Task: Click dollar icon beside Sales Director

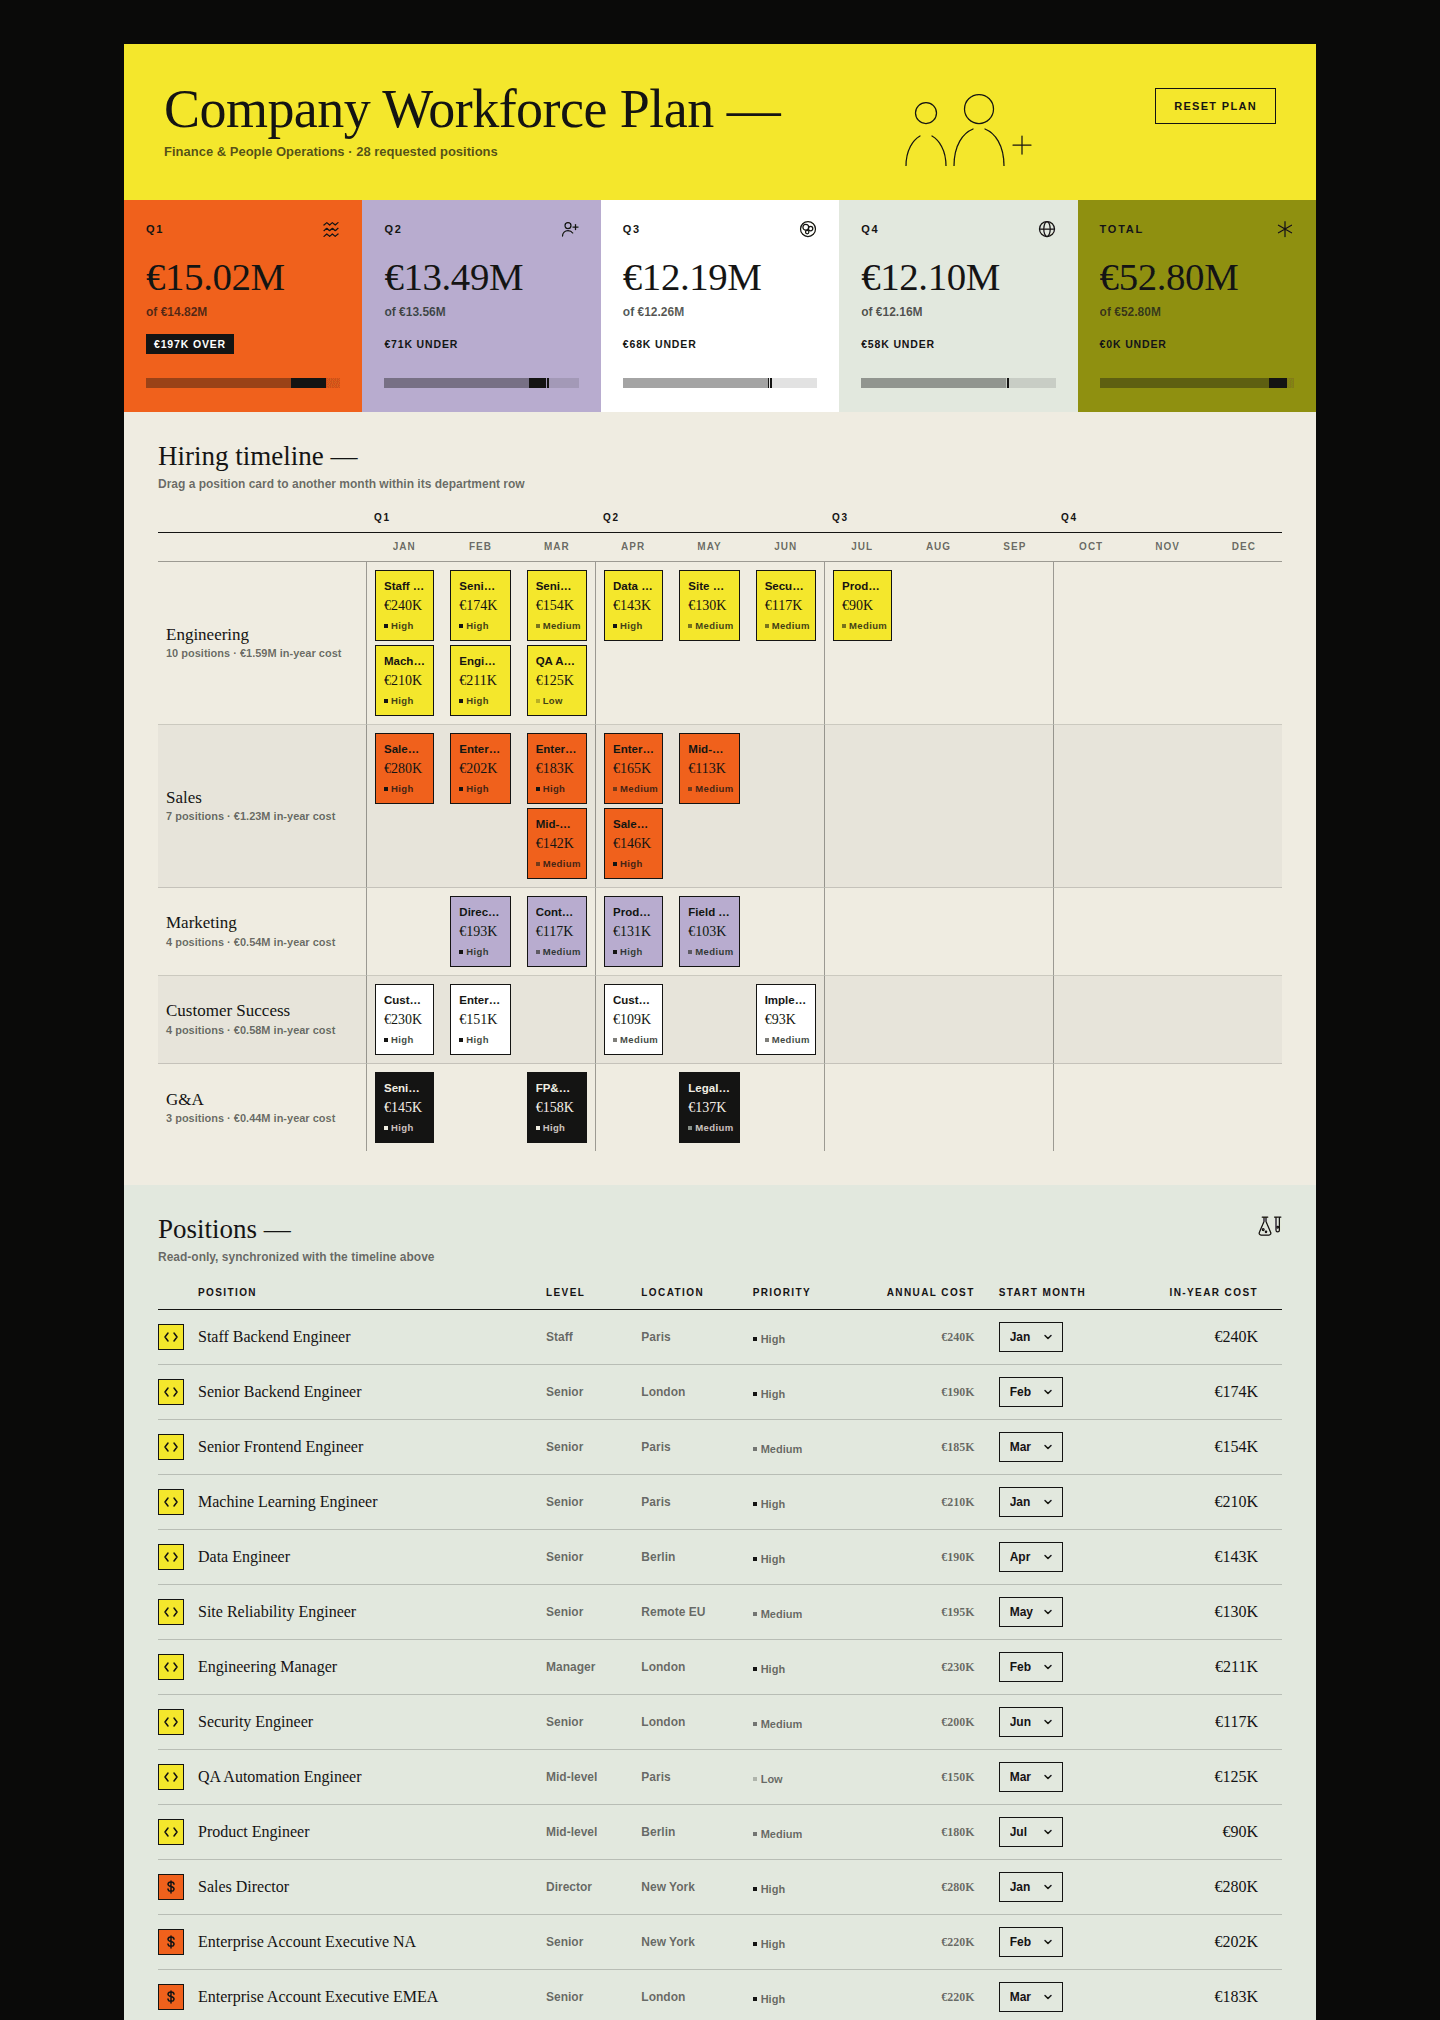Action: [171, 1887]
